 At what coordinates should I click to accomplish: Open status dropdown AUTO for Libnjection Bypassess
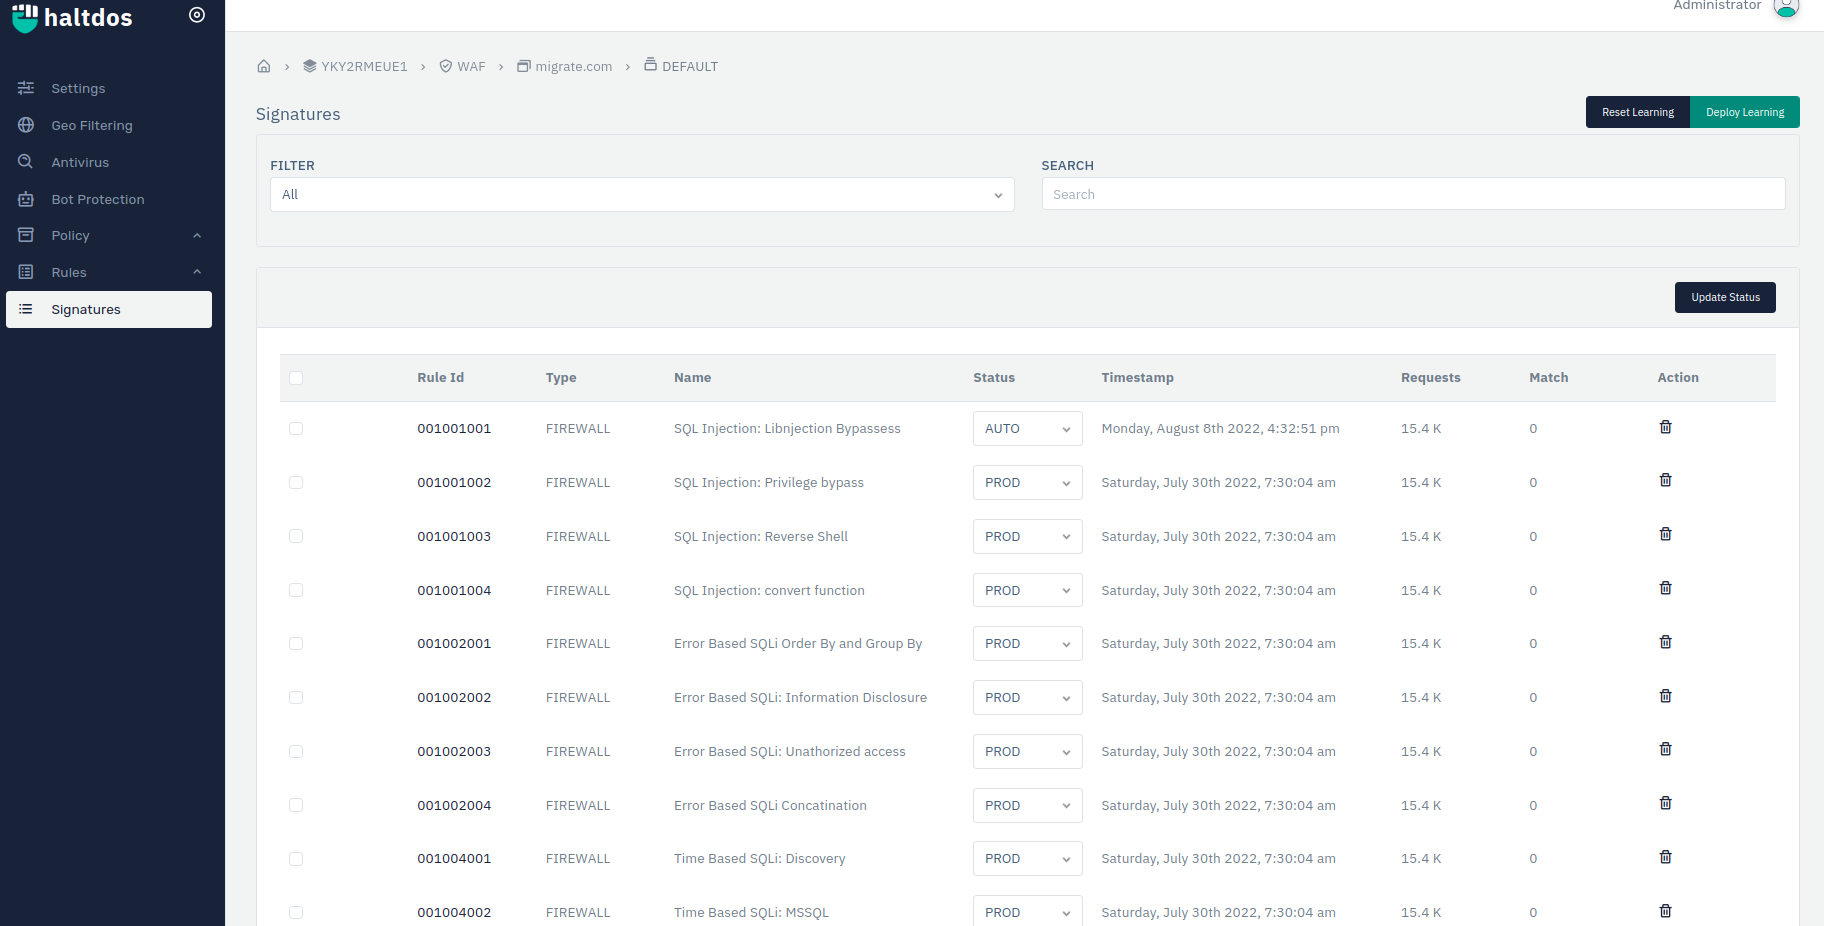tap(1027, 428)
